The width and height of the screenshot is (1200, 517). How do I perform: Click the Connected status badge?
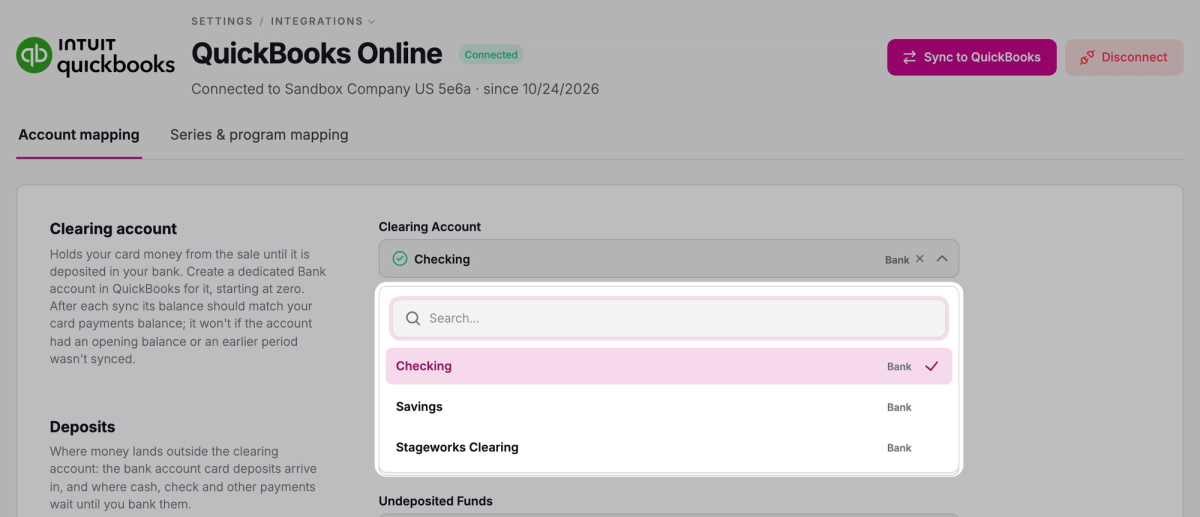(x=491, y=55)
